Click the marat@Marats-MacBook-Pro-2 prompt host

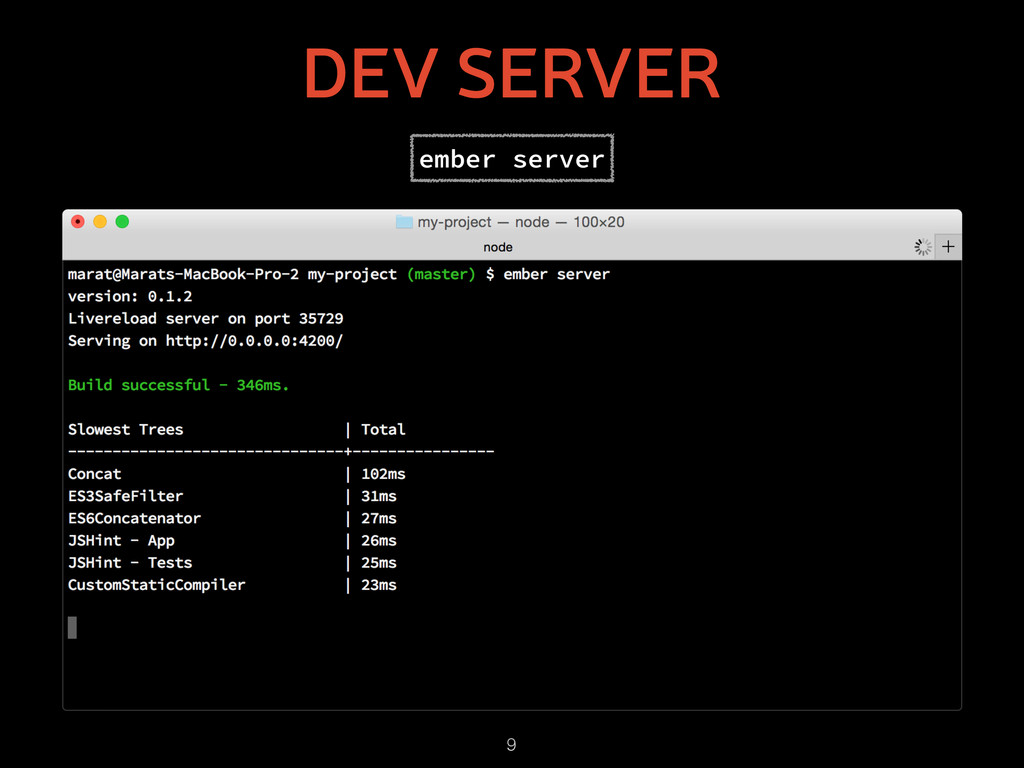click(184, 274)
